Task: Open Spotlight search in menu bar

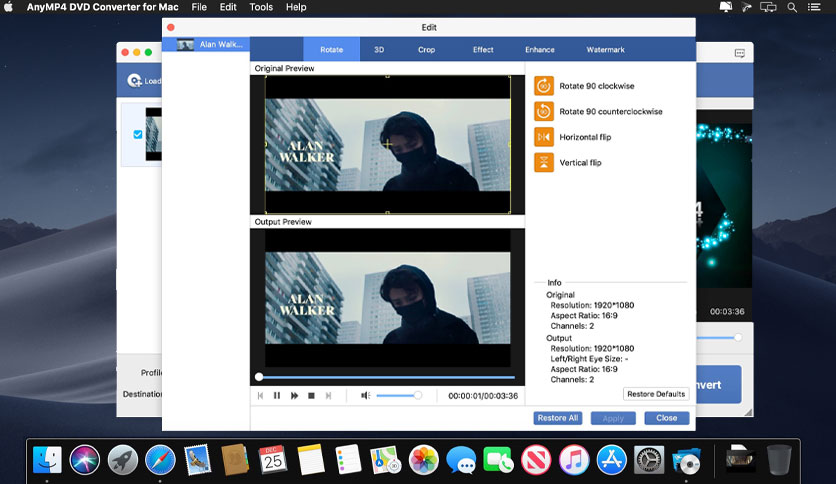Action: (x=792, y=7)
